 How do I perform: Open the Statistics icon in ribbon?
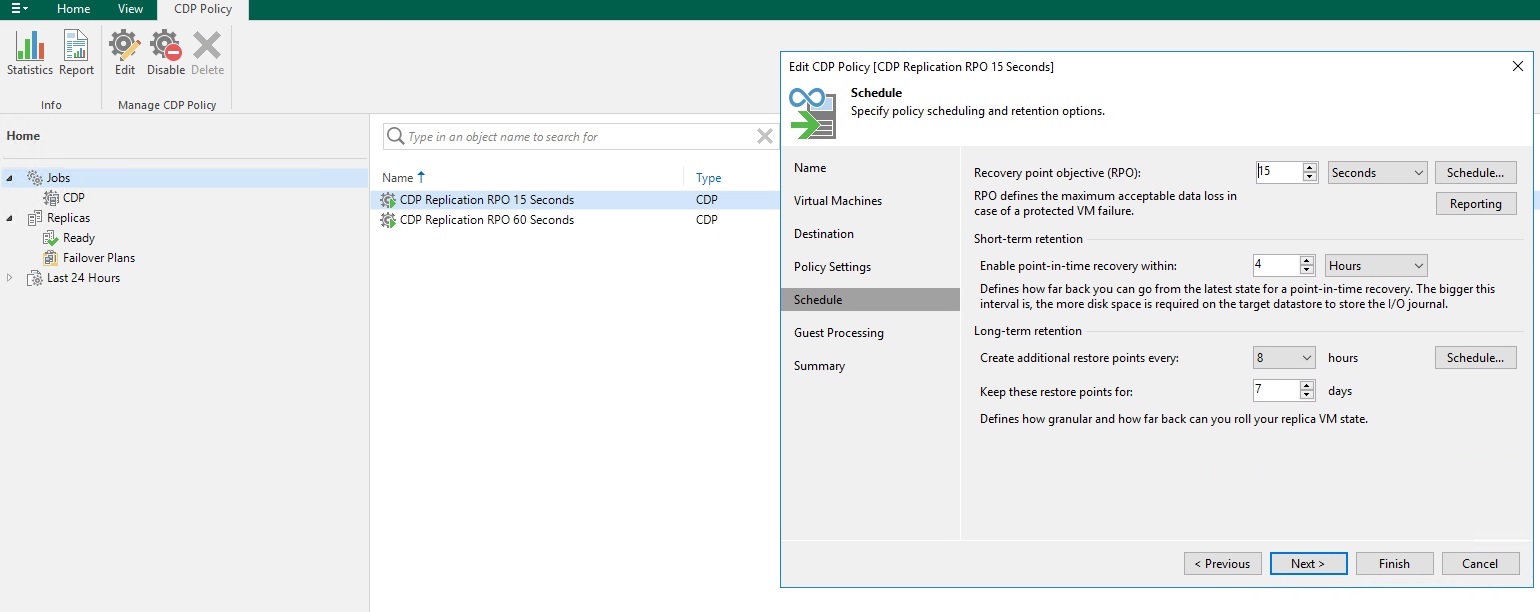click(29, 52)
